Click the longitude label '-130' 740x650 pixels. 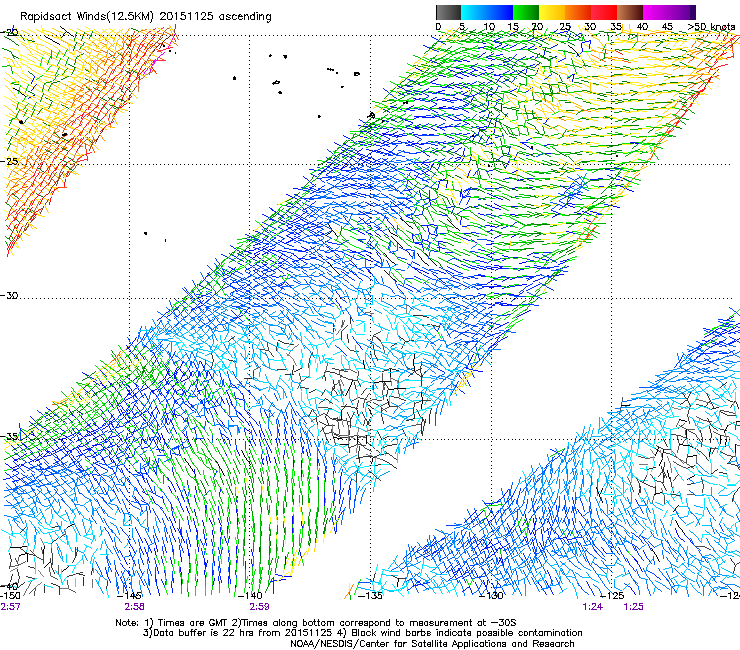(491, 595)
